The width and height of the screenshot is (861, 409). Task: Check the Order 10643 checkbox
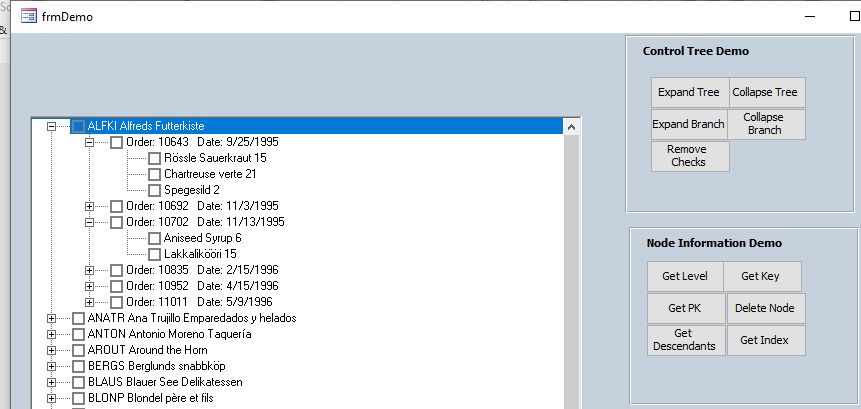pos(116,142)
